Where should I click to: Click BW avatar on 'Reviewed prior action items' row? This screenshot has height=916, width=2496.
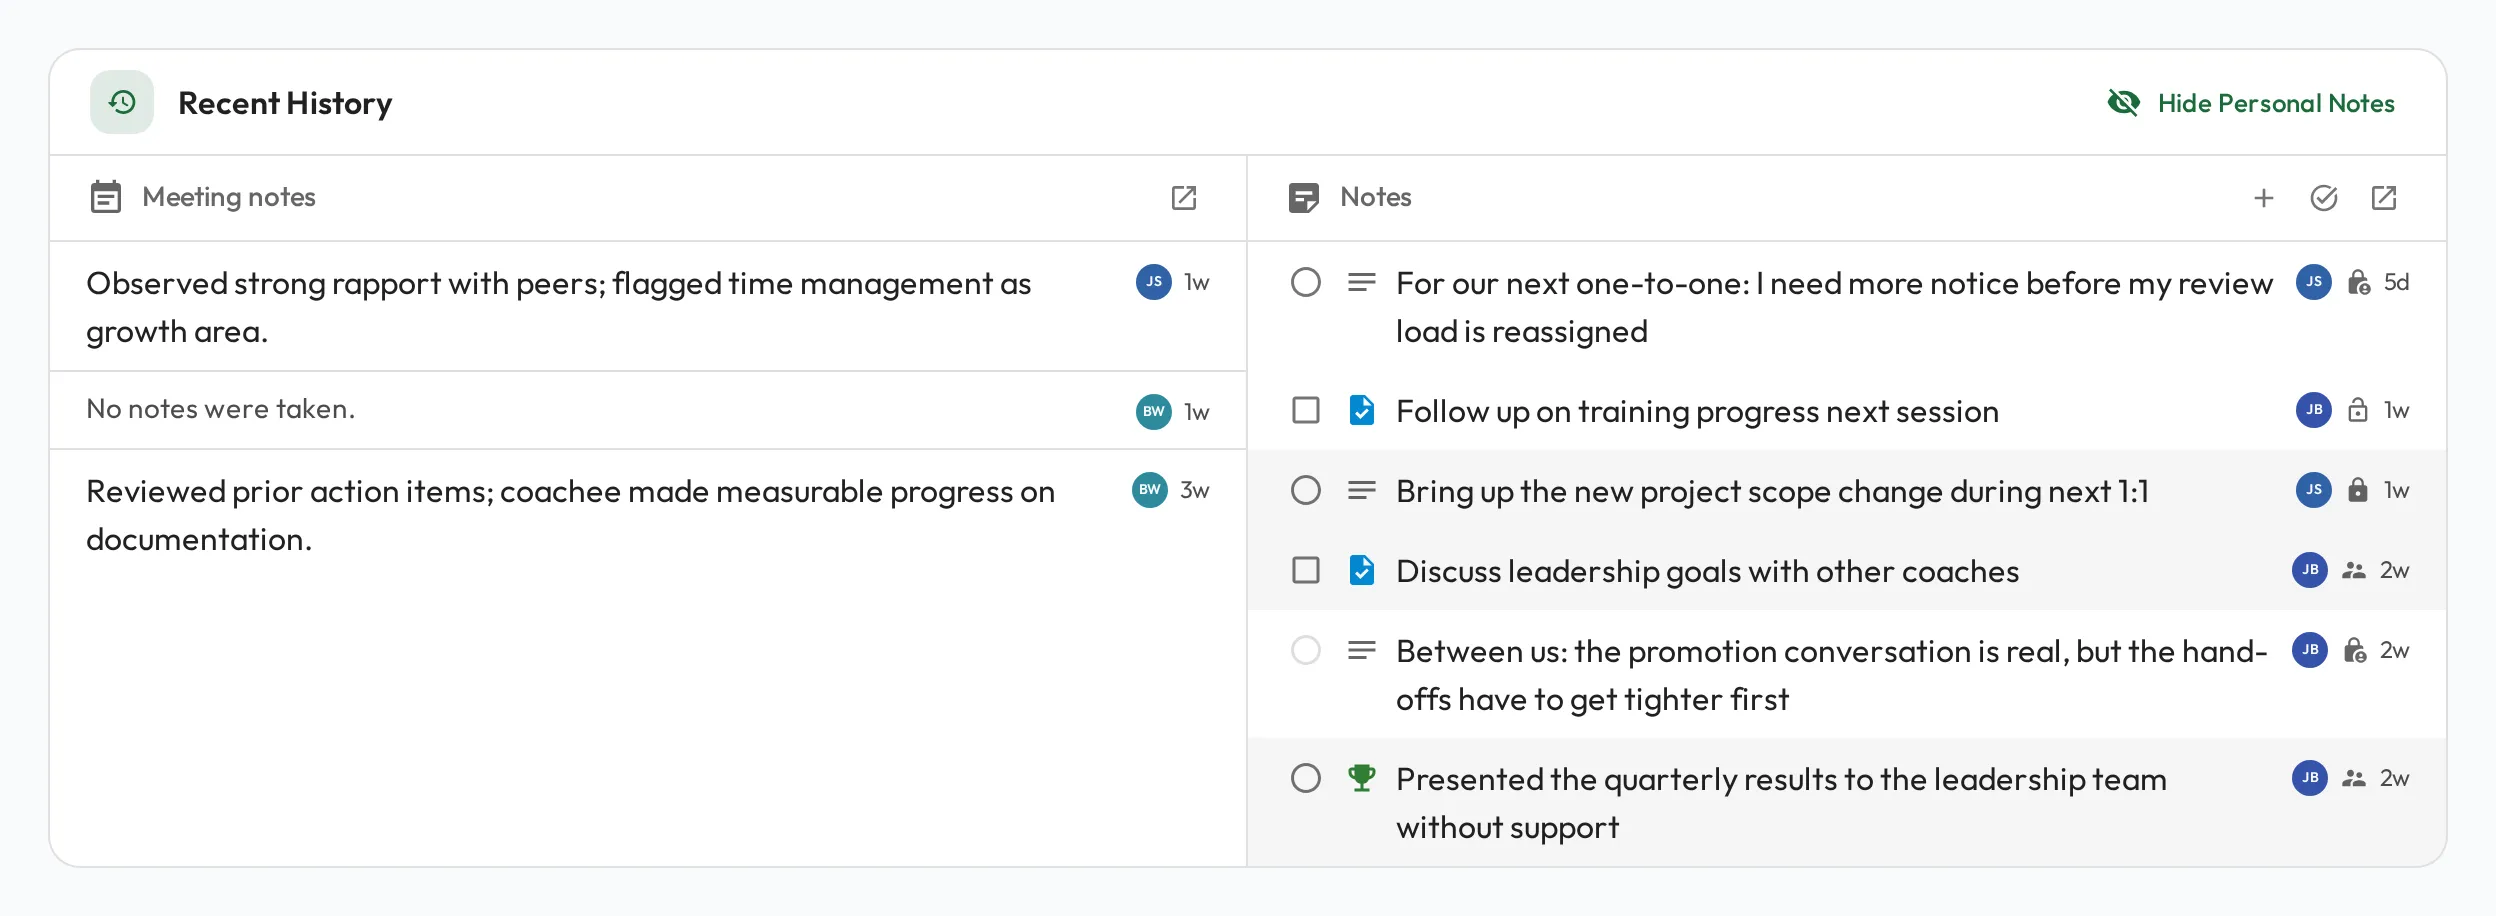pyautogui.click(x=1150, y=490)
